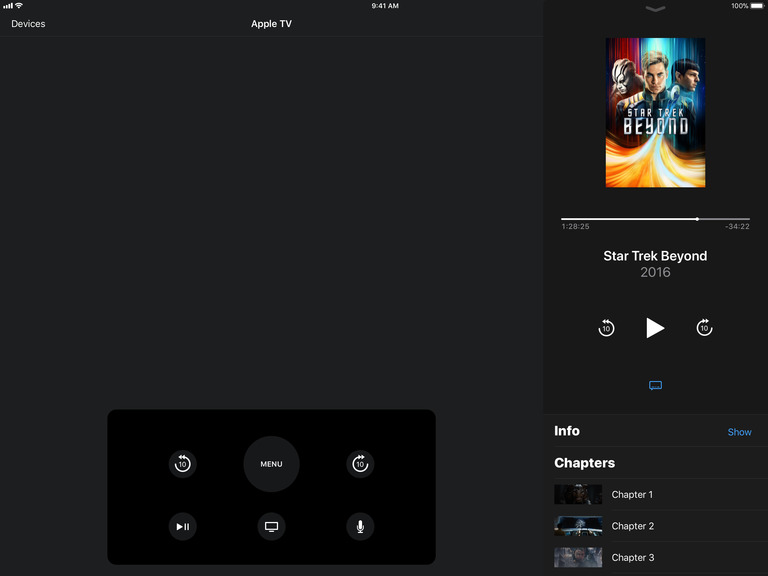
Task: Tap the remote's play/pause button
Action: coord(182,527)
